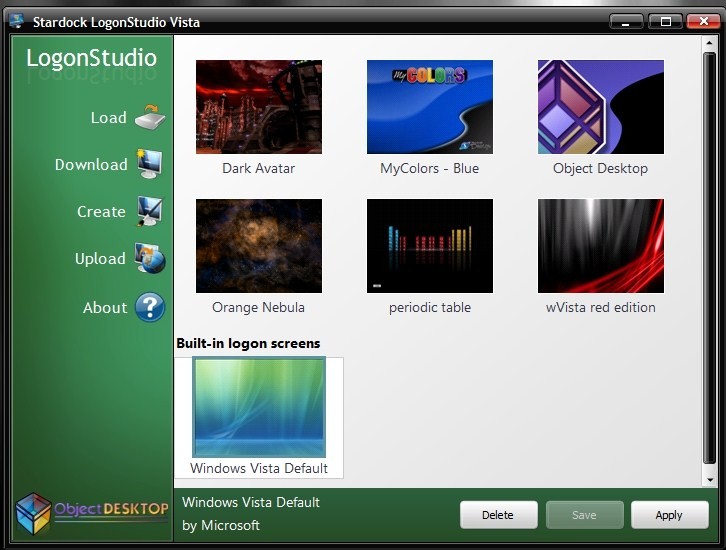
Task: Select the Download menu label
Action: tap(91, 164)
